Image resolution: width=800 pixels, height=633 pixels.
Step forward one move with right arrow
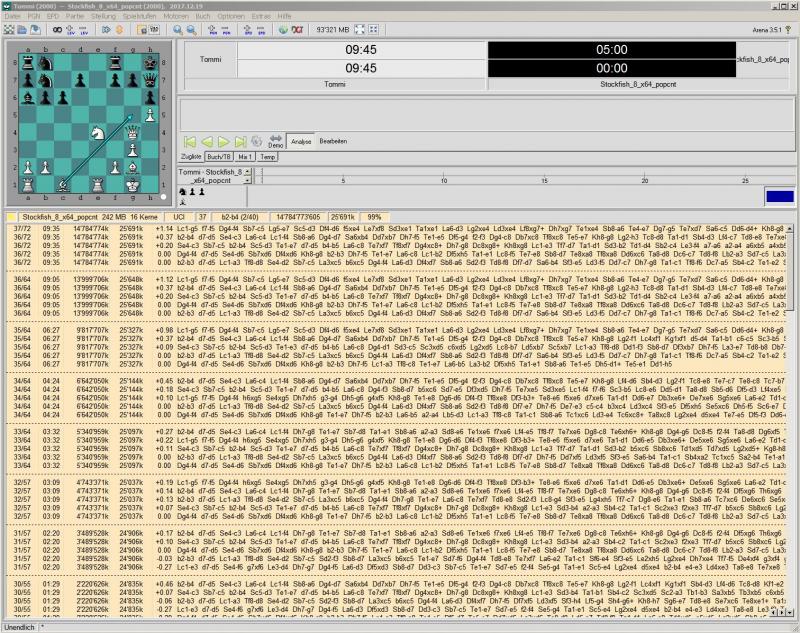[224, 142]
